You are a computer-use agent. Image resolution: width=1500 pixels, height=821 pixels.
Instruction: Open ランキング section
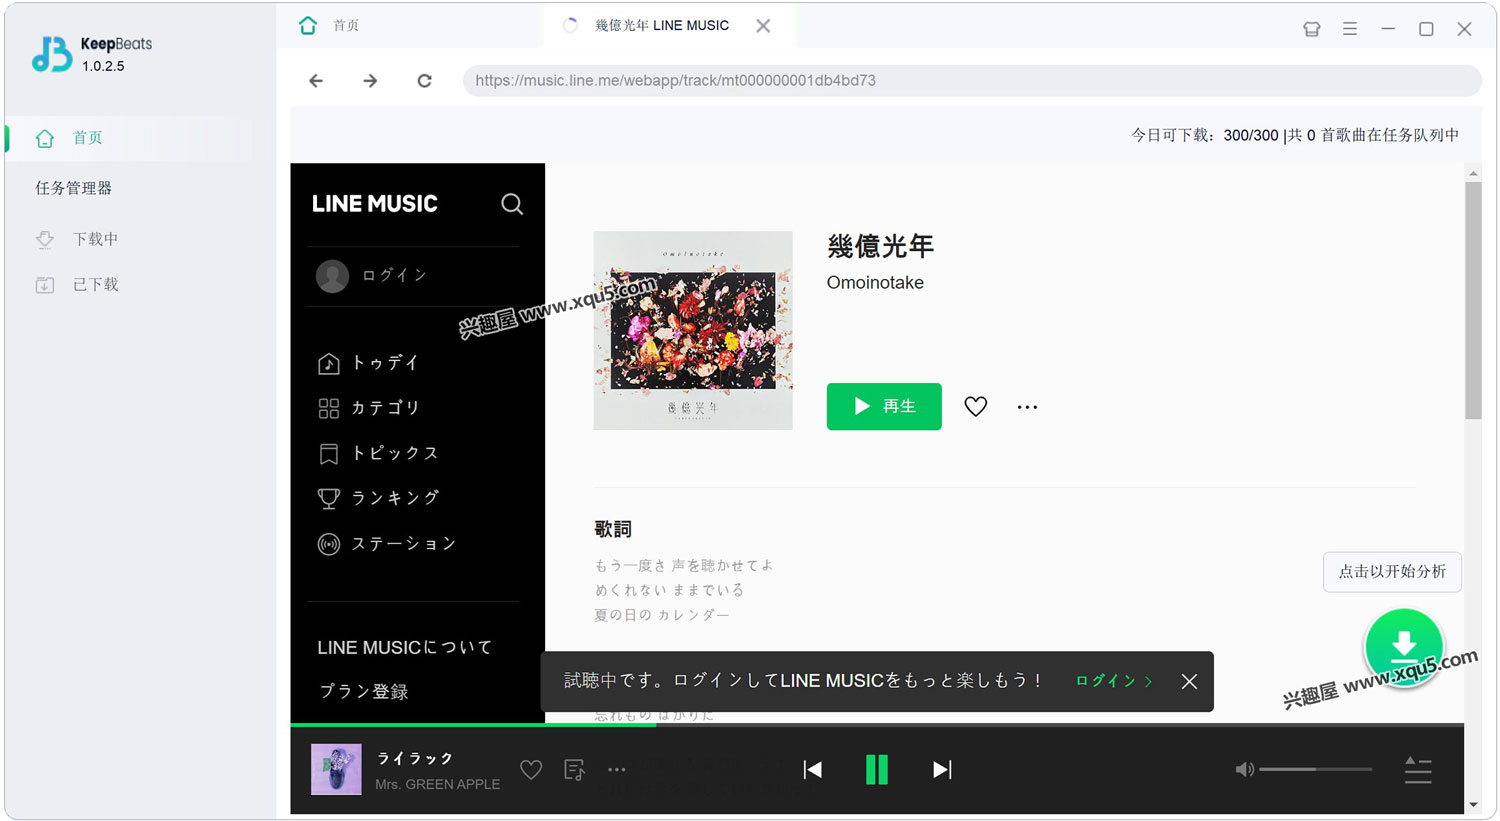pyautogui.click(x=378, y=498)
